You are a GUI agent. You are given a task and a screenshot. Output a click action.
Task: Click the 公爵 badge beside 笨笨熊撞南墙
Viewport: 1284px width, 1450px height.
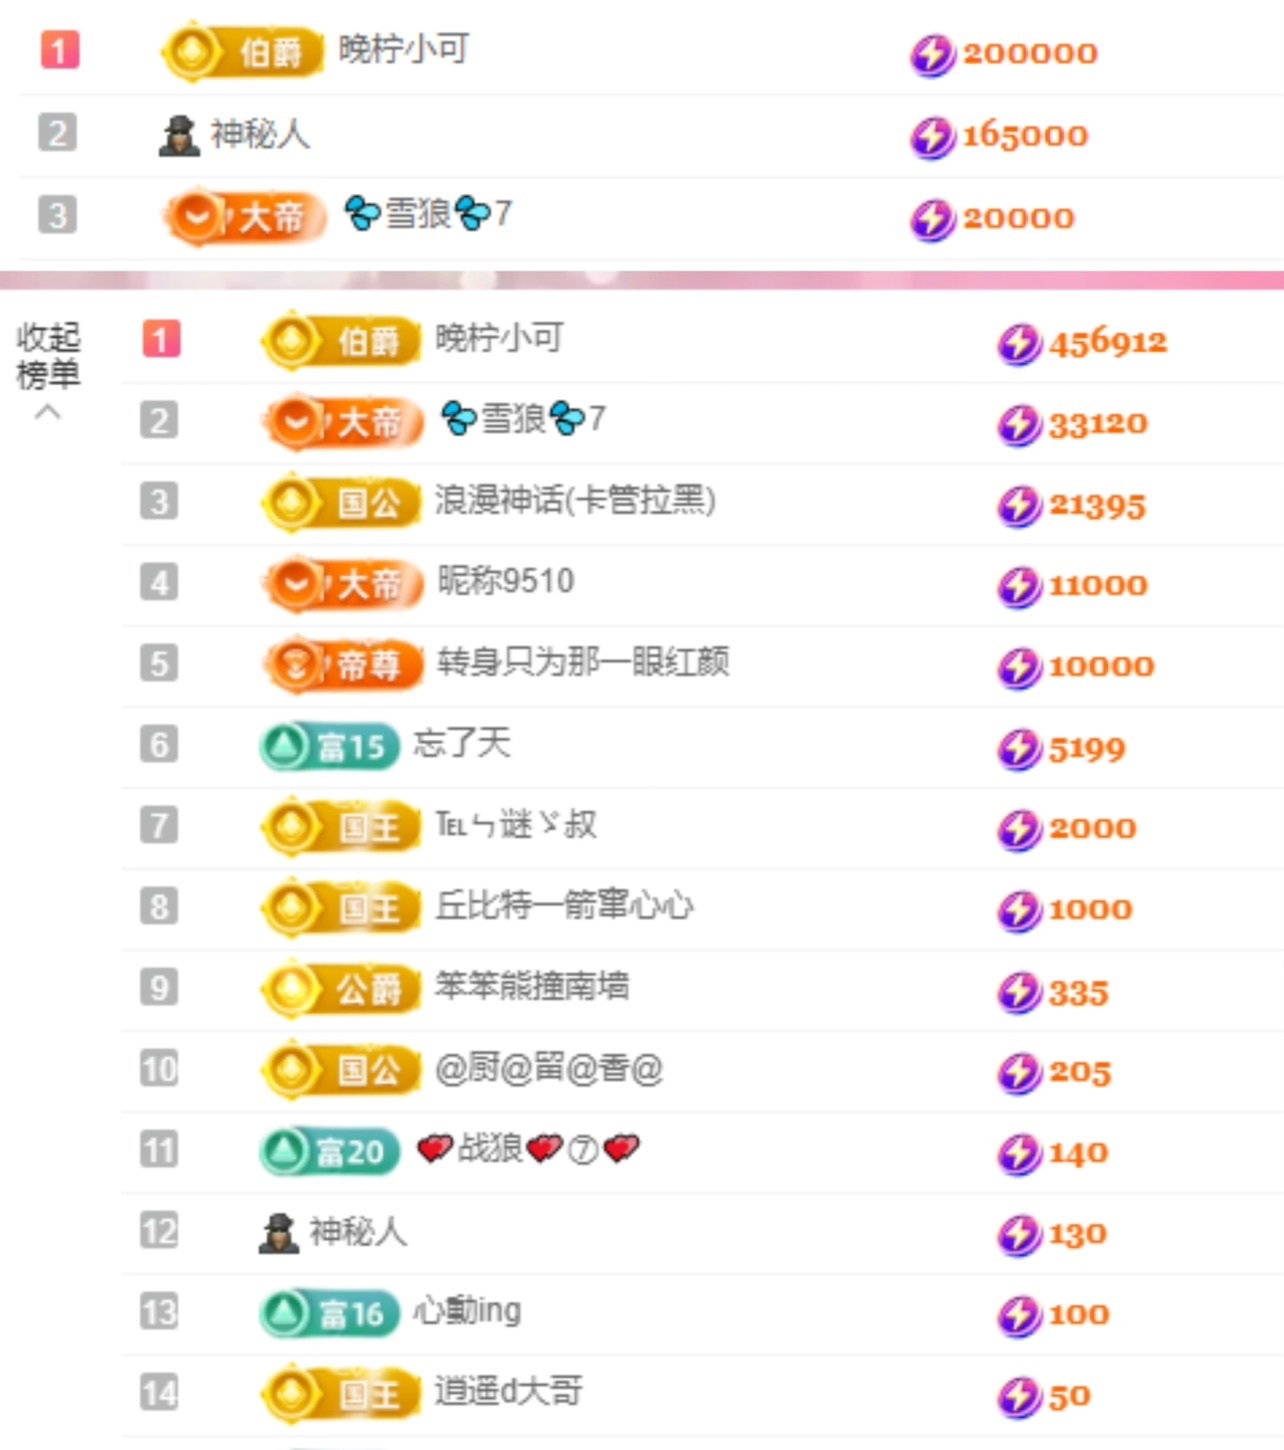pyautogui.click(x=342, y=989)
